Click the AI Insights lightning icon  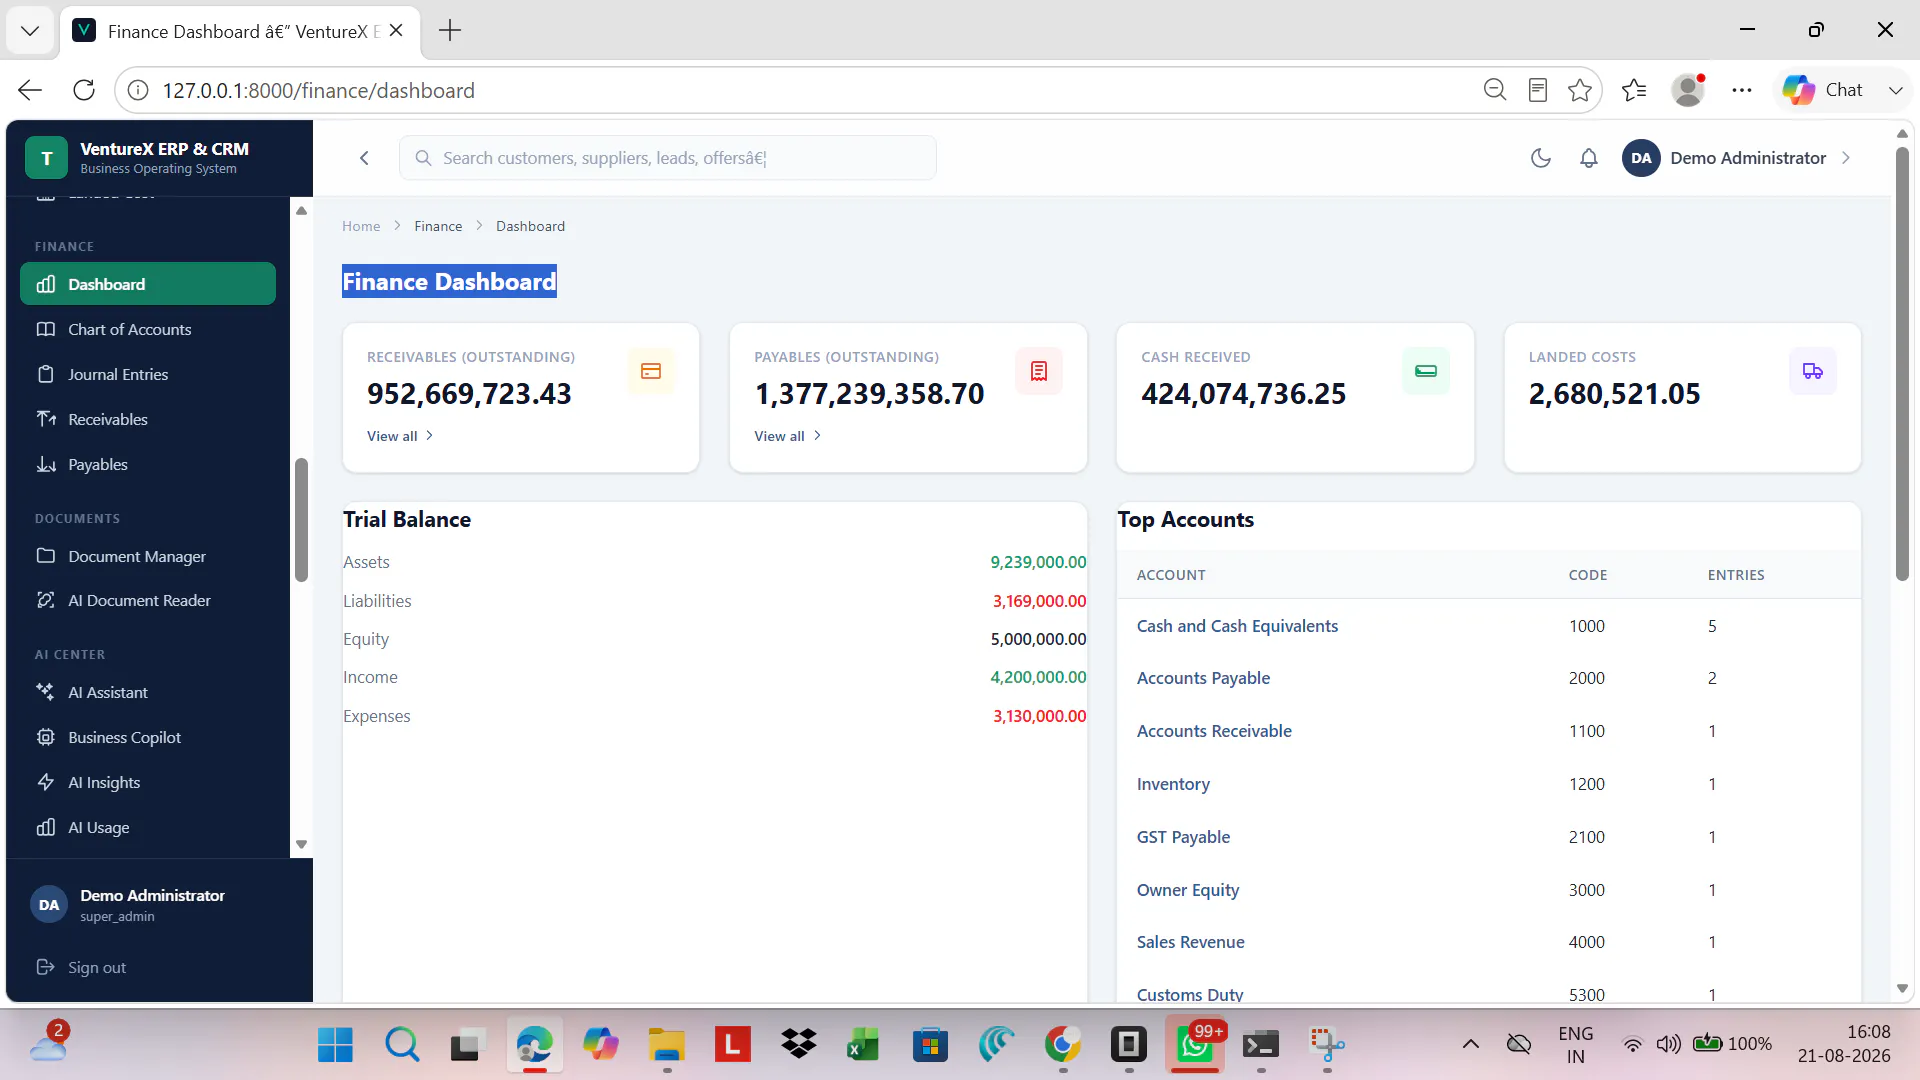tap(46, 782)
